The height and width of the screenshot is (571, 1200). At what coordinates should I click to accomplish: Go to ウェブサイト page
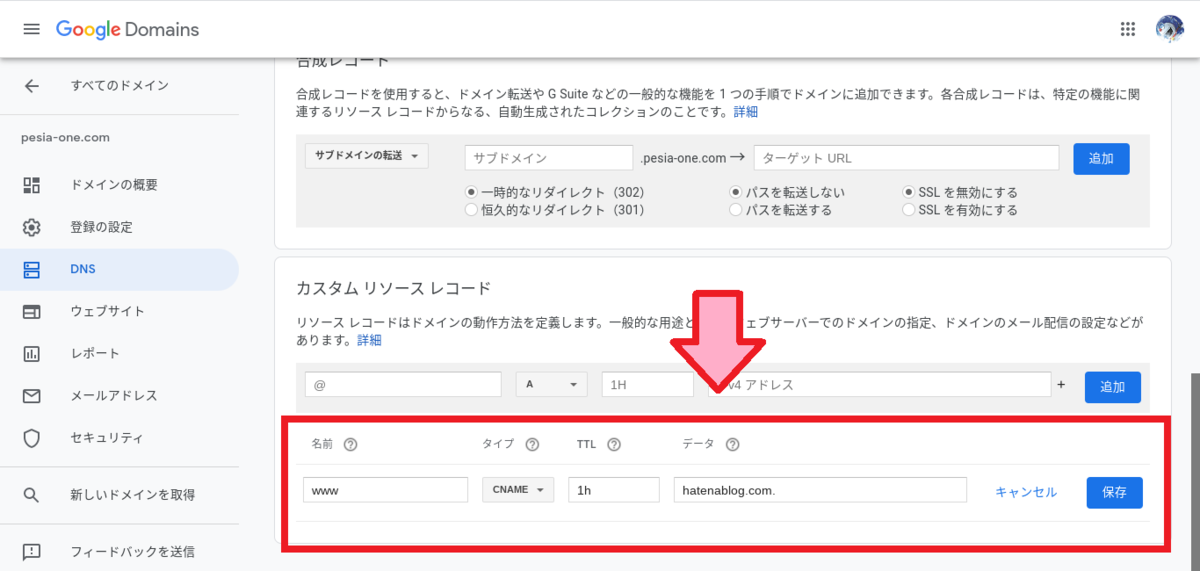click(x=107, y=311)
